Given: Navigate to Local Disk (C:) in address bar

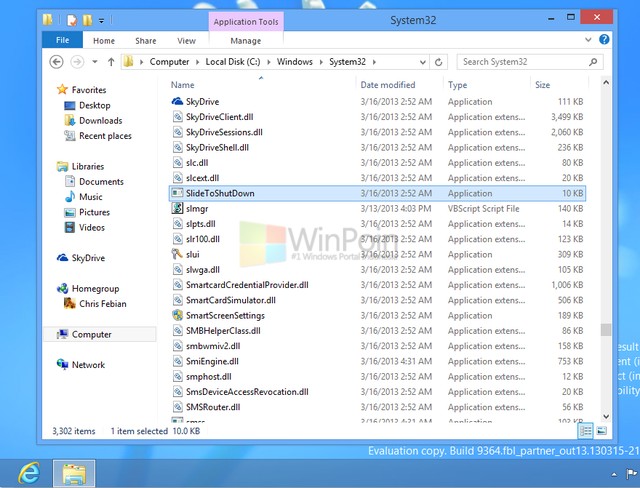Looking at the screenshot, I should 233,62.
